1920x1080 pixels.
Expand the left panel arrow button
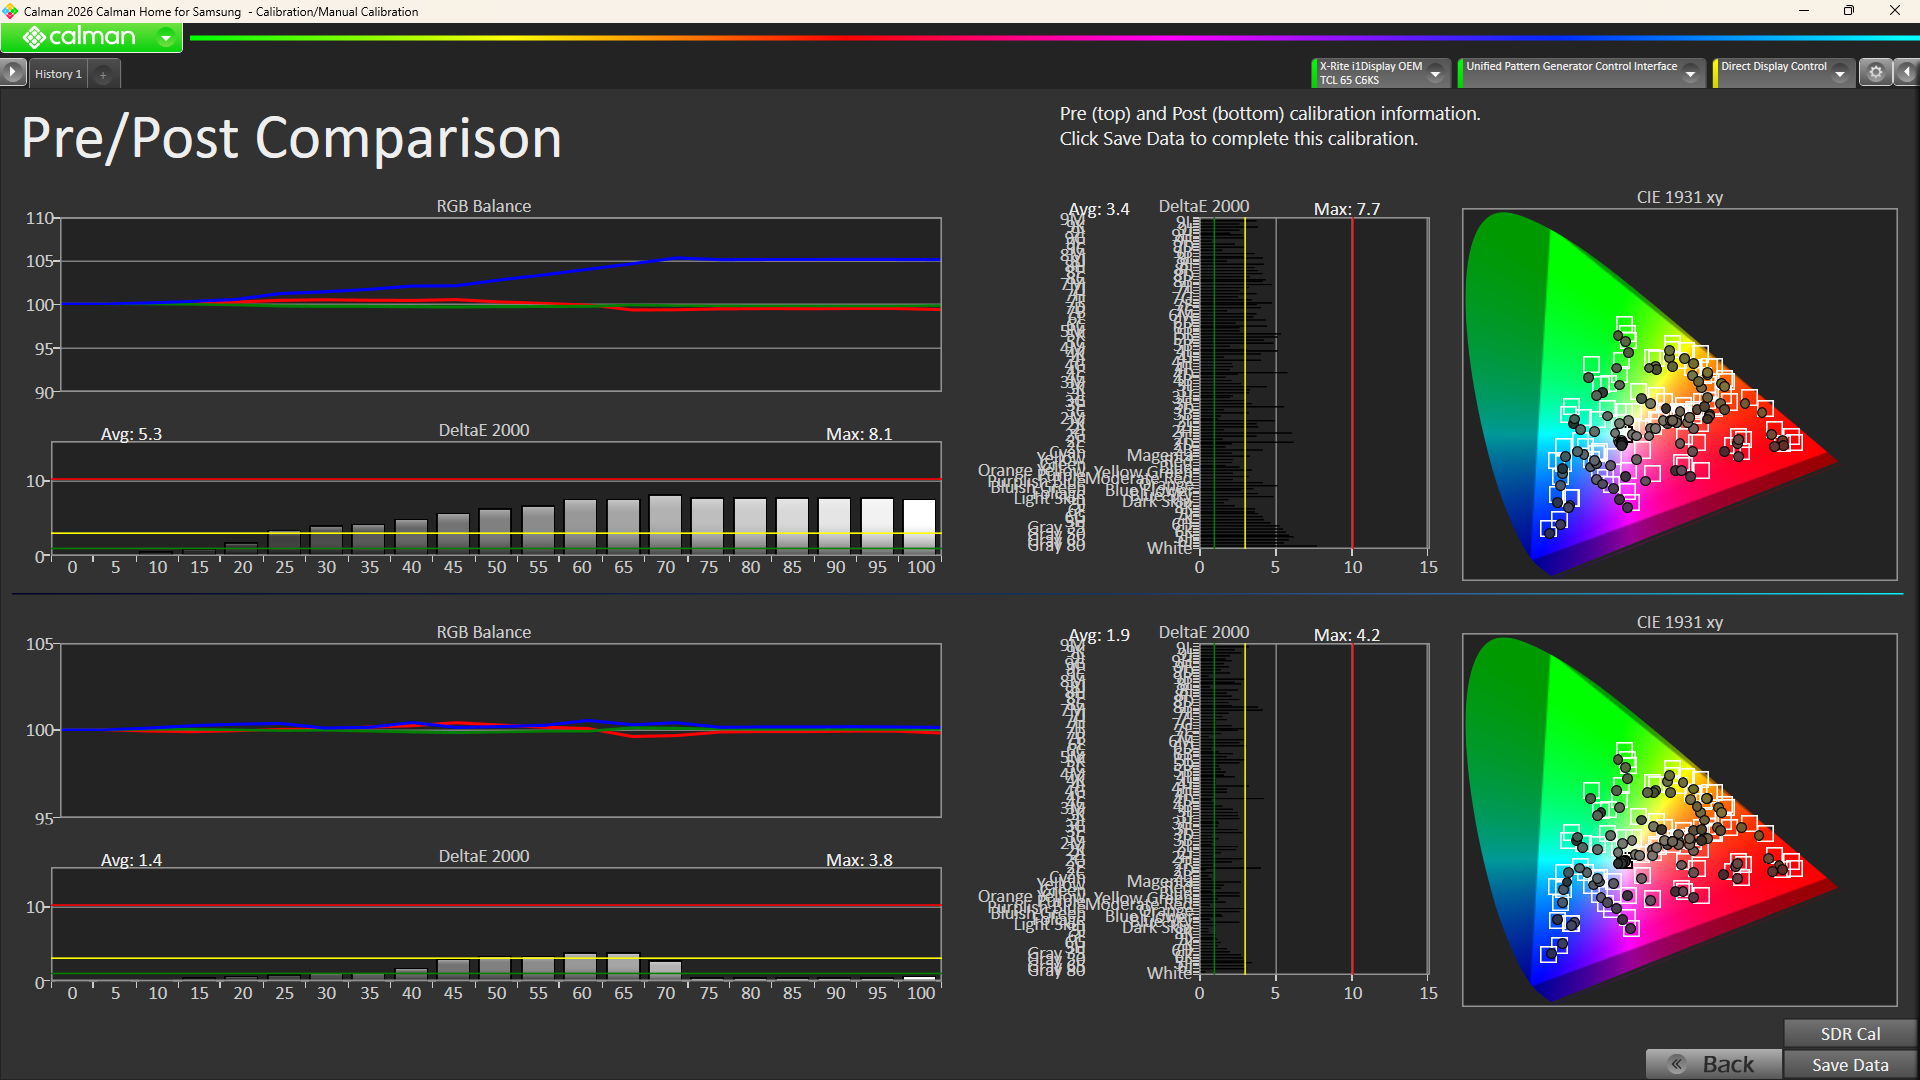click(x=12, y=72)
